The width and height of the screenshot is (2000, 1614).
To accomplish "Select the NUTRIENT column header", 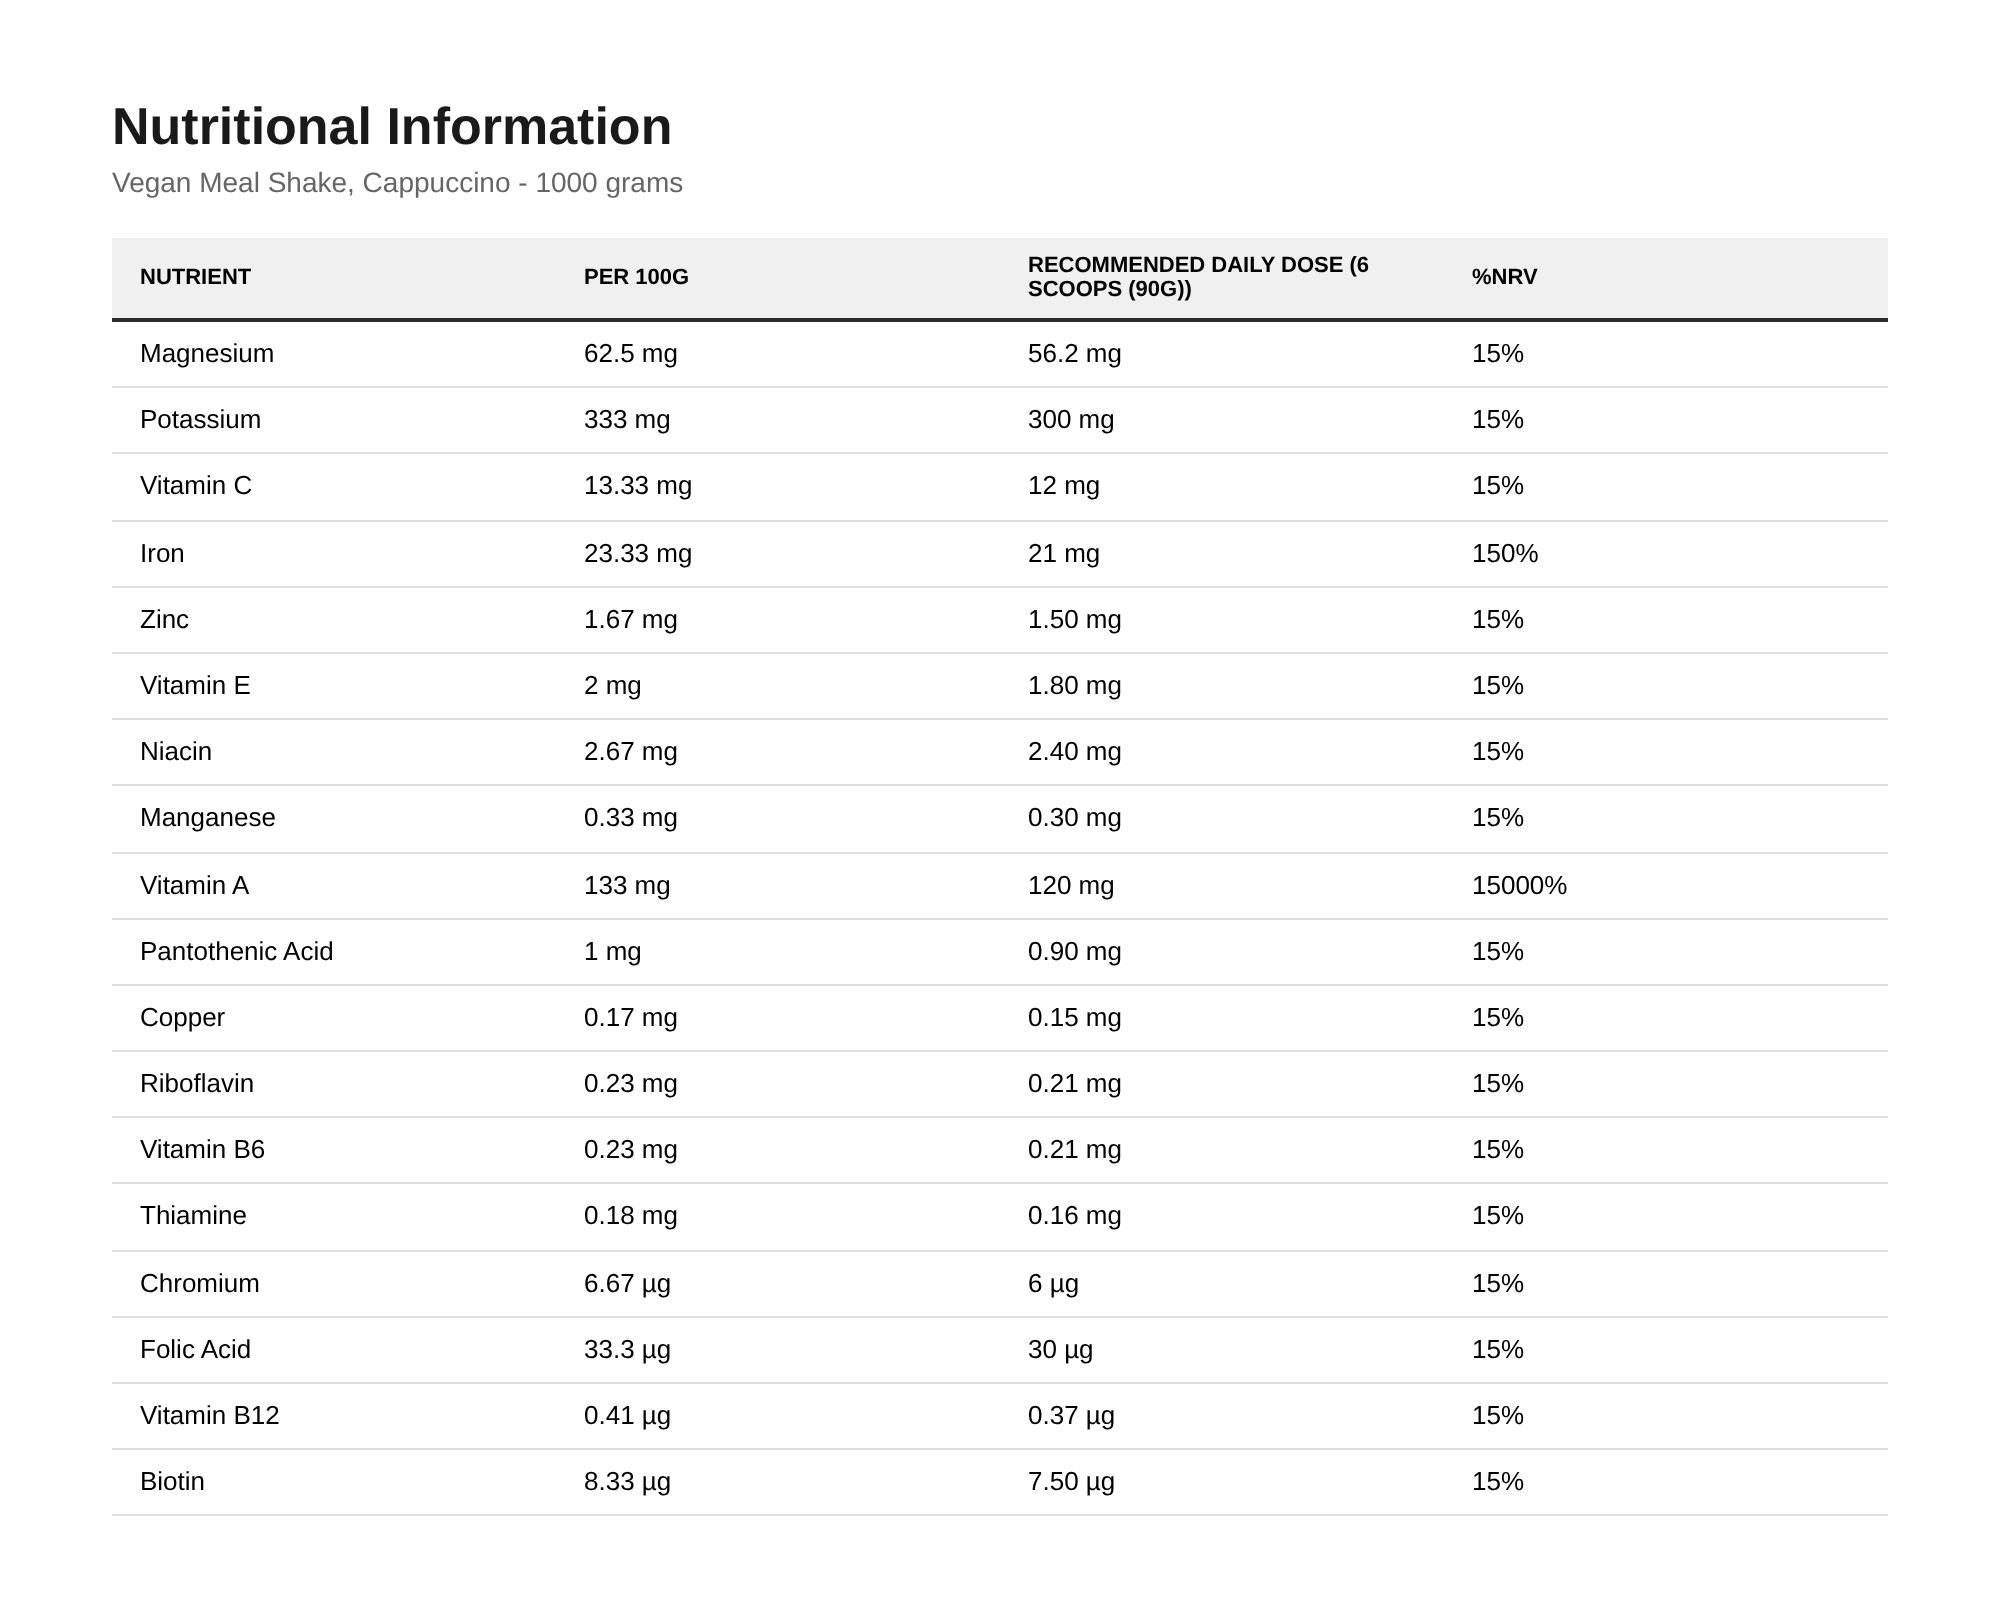I will tap(195, 277).
